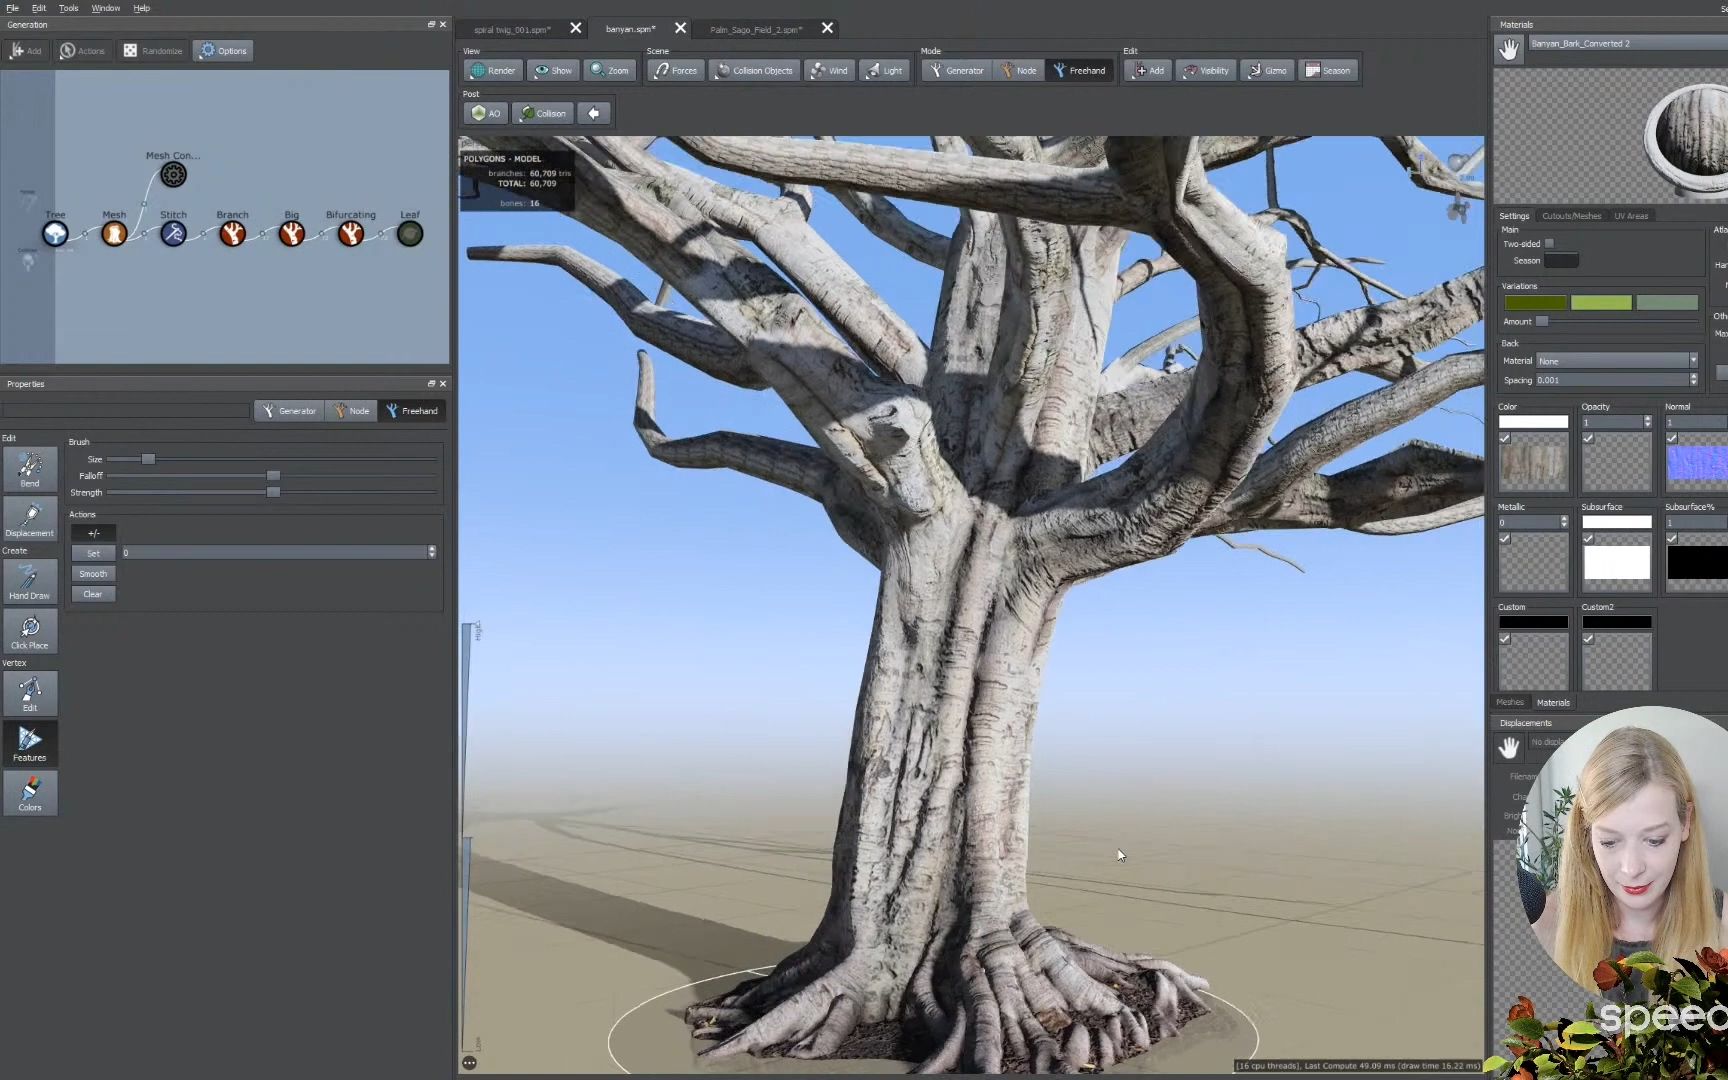Open the Back Material dropdown showing None
Image resolution: width=1728 pixels, height=1080 pixels.
1616,360
